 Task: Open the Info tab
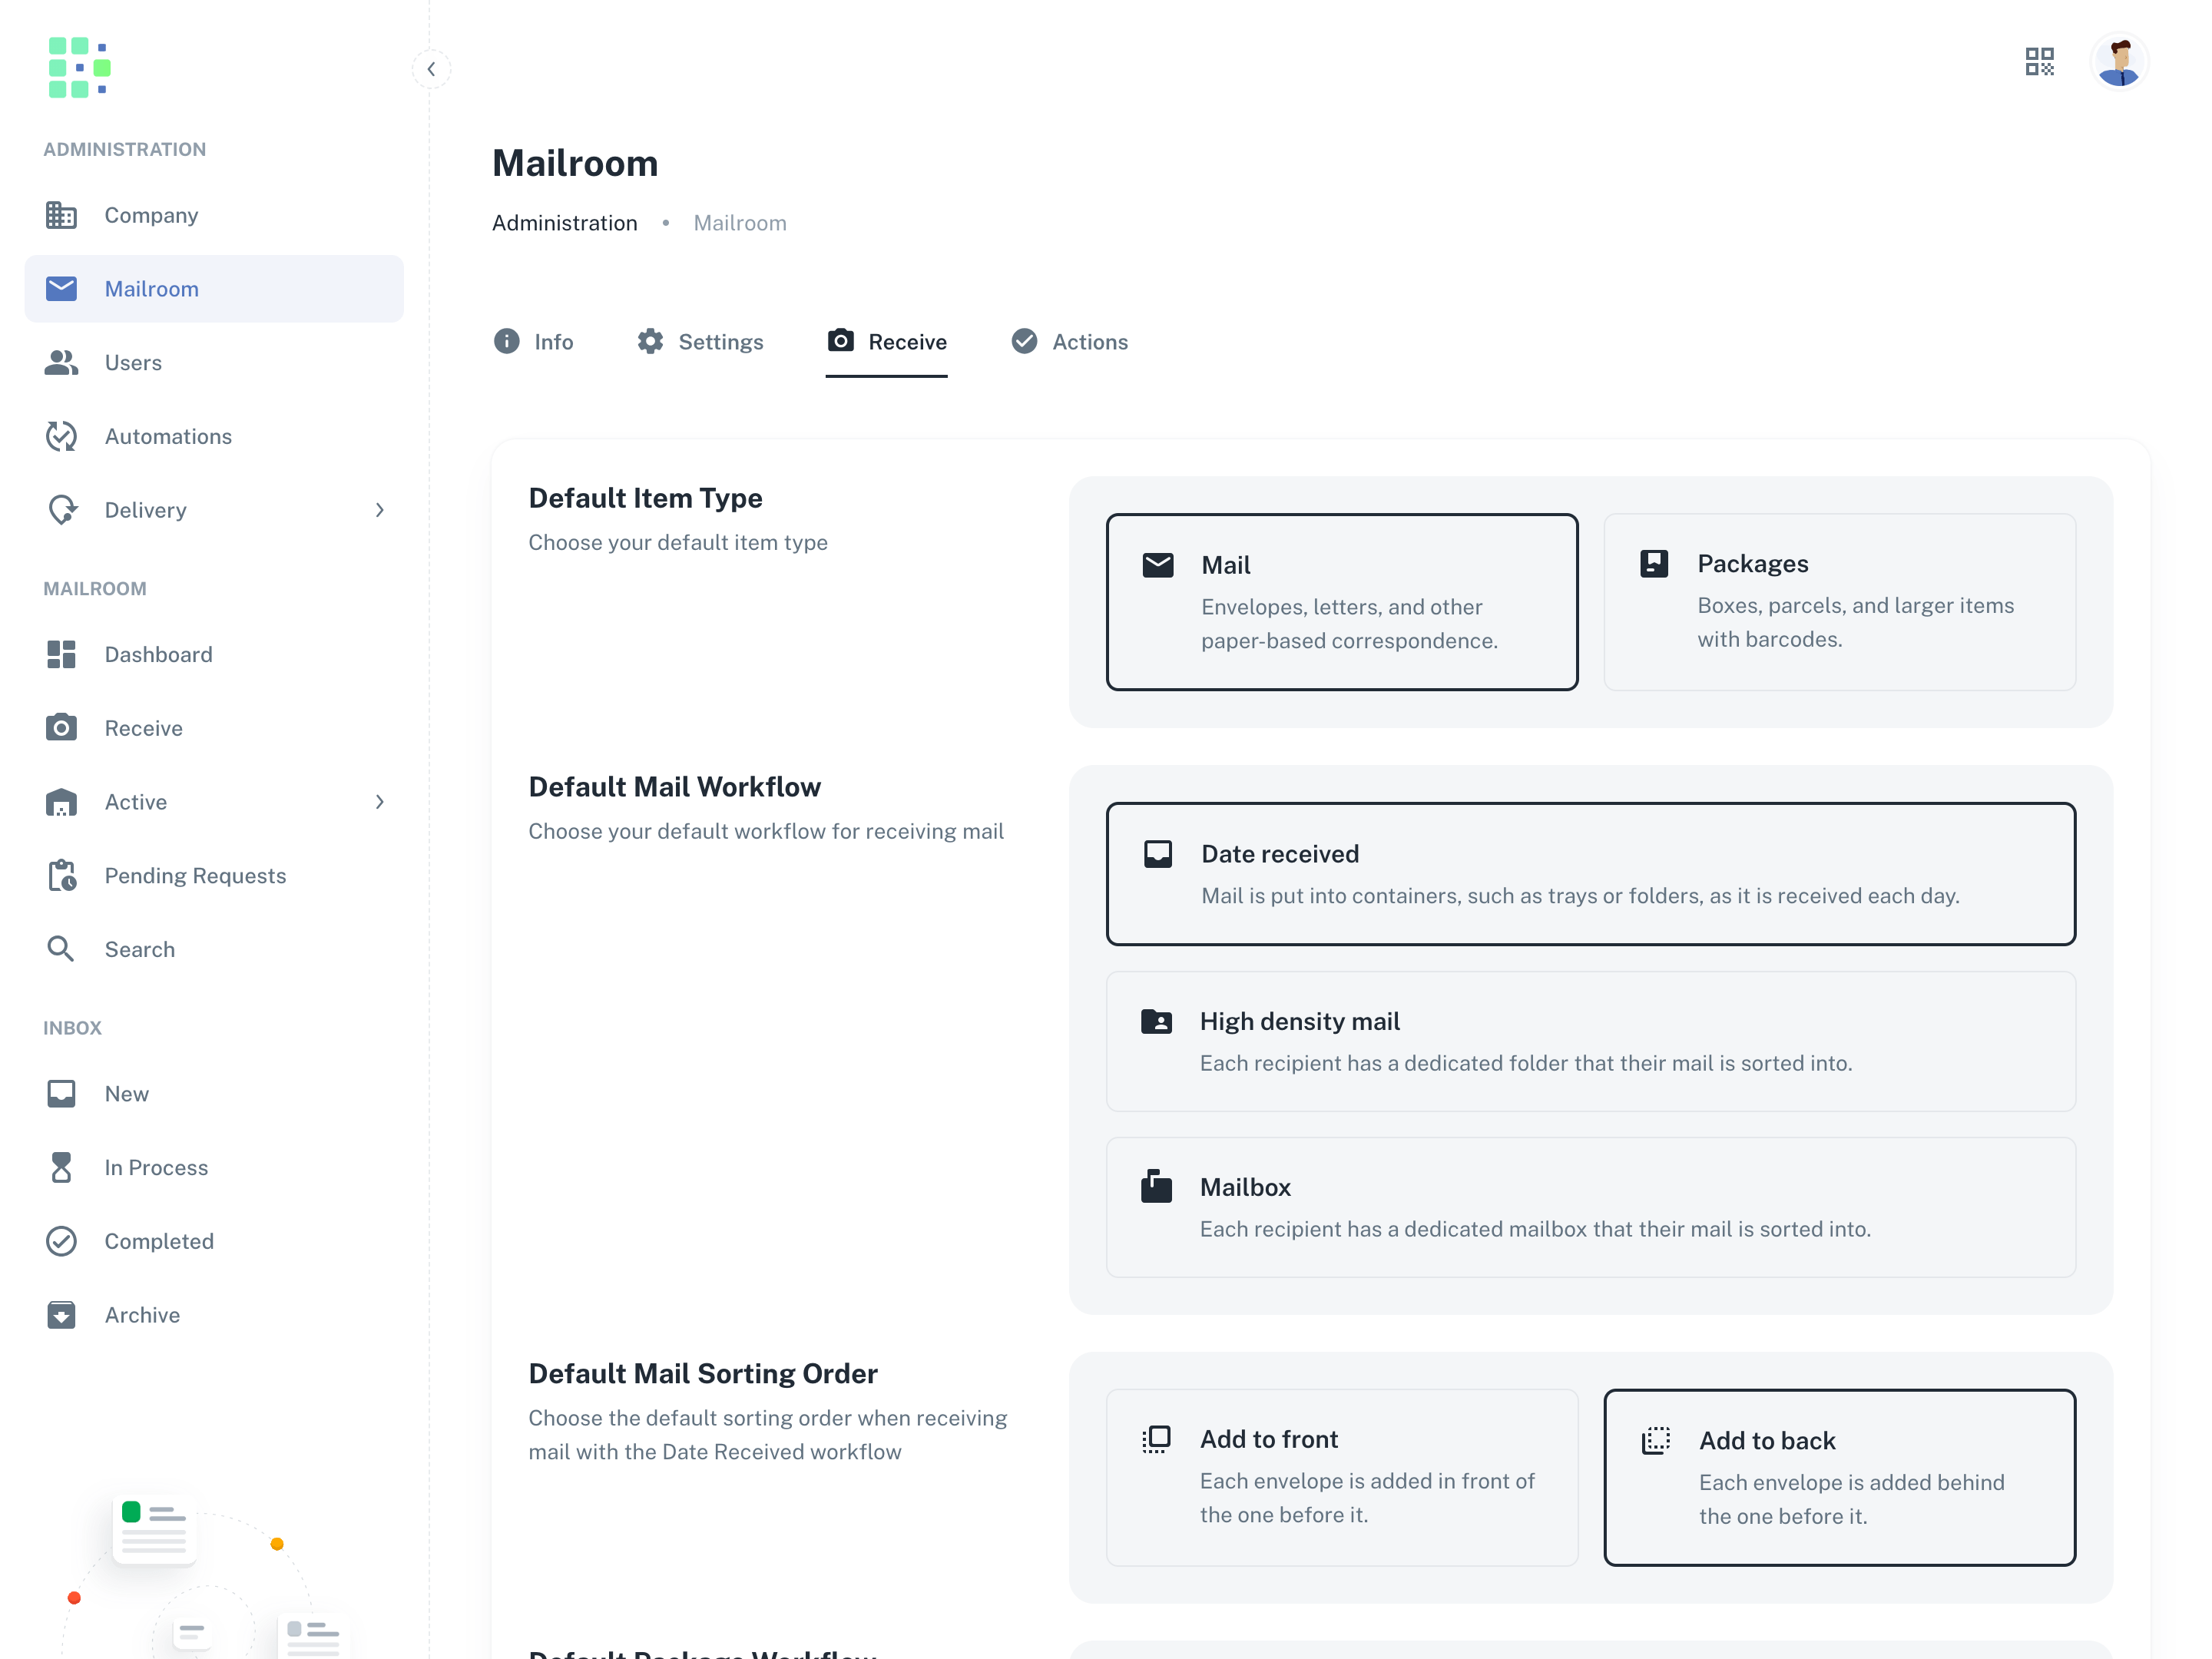534,342
